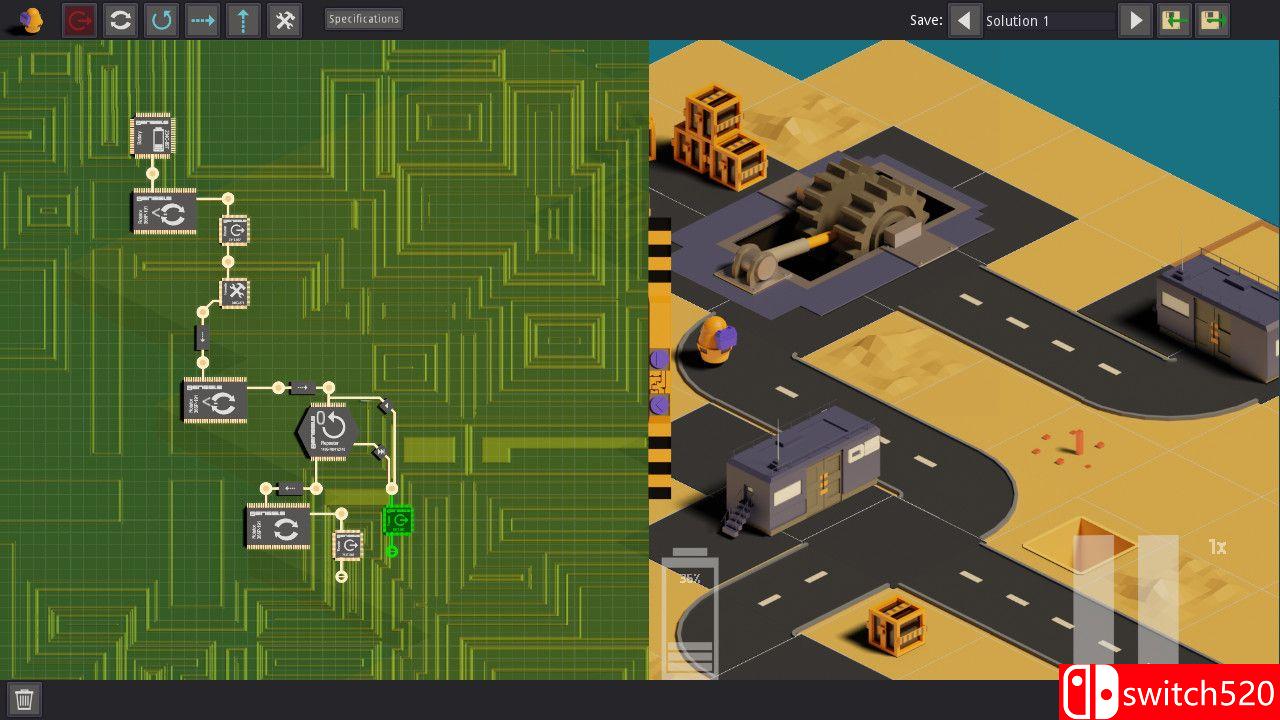Save solution with green right-arrow floppy

coord(1213,20)
